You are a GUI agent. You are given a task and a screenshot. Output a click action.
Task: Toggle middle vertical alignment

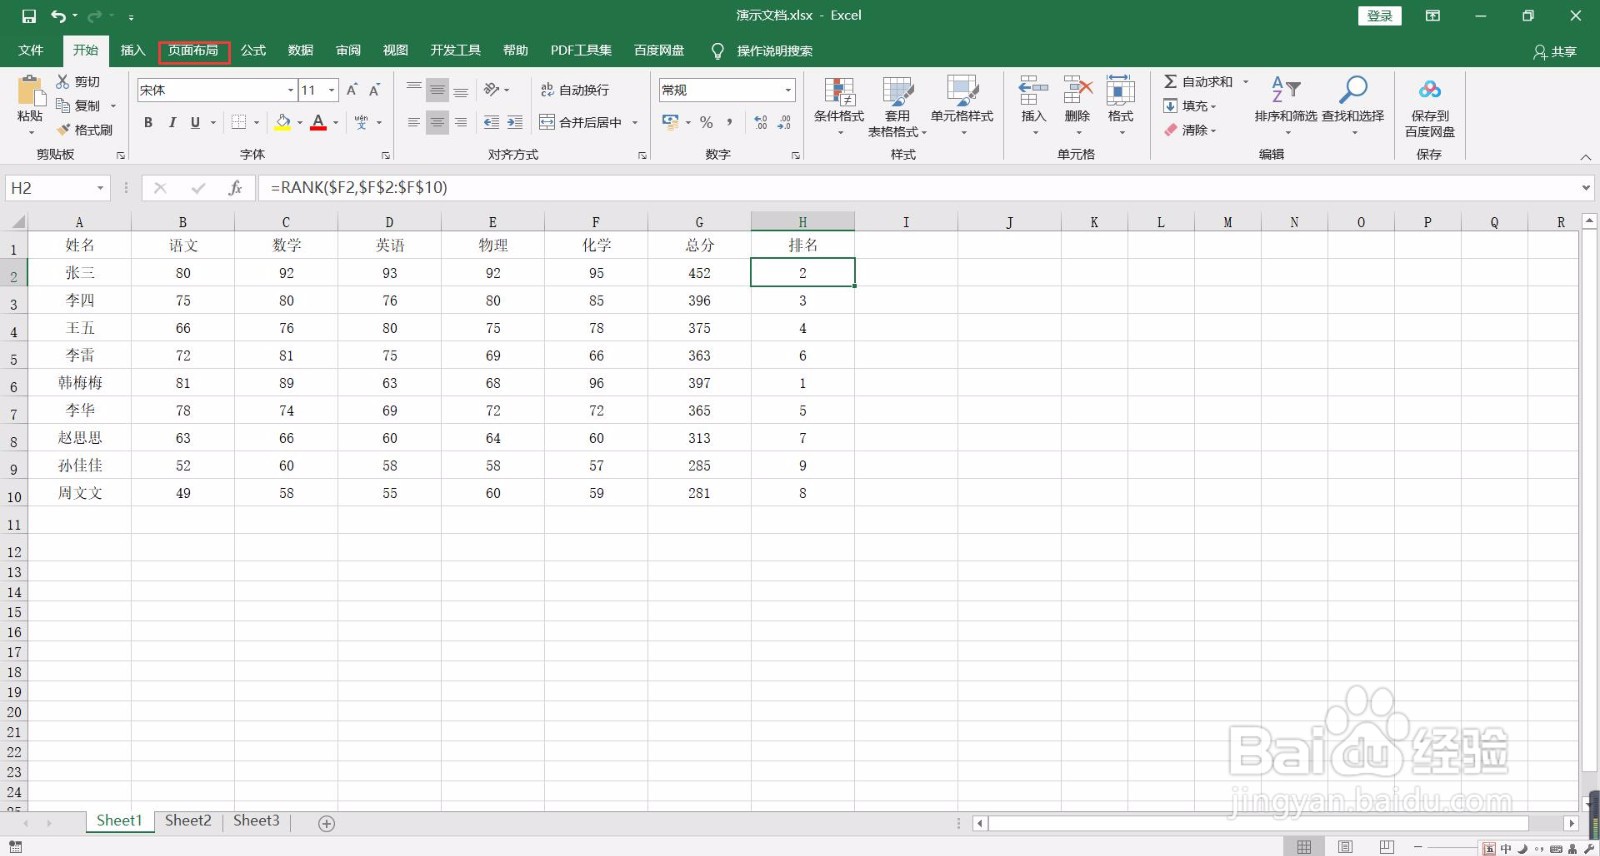click(x=437, y=90)
